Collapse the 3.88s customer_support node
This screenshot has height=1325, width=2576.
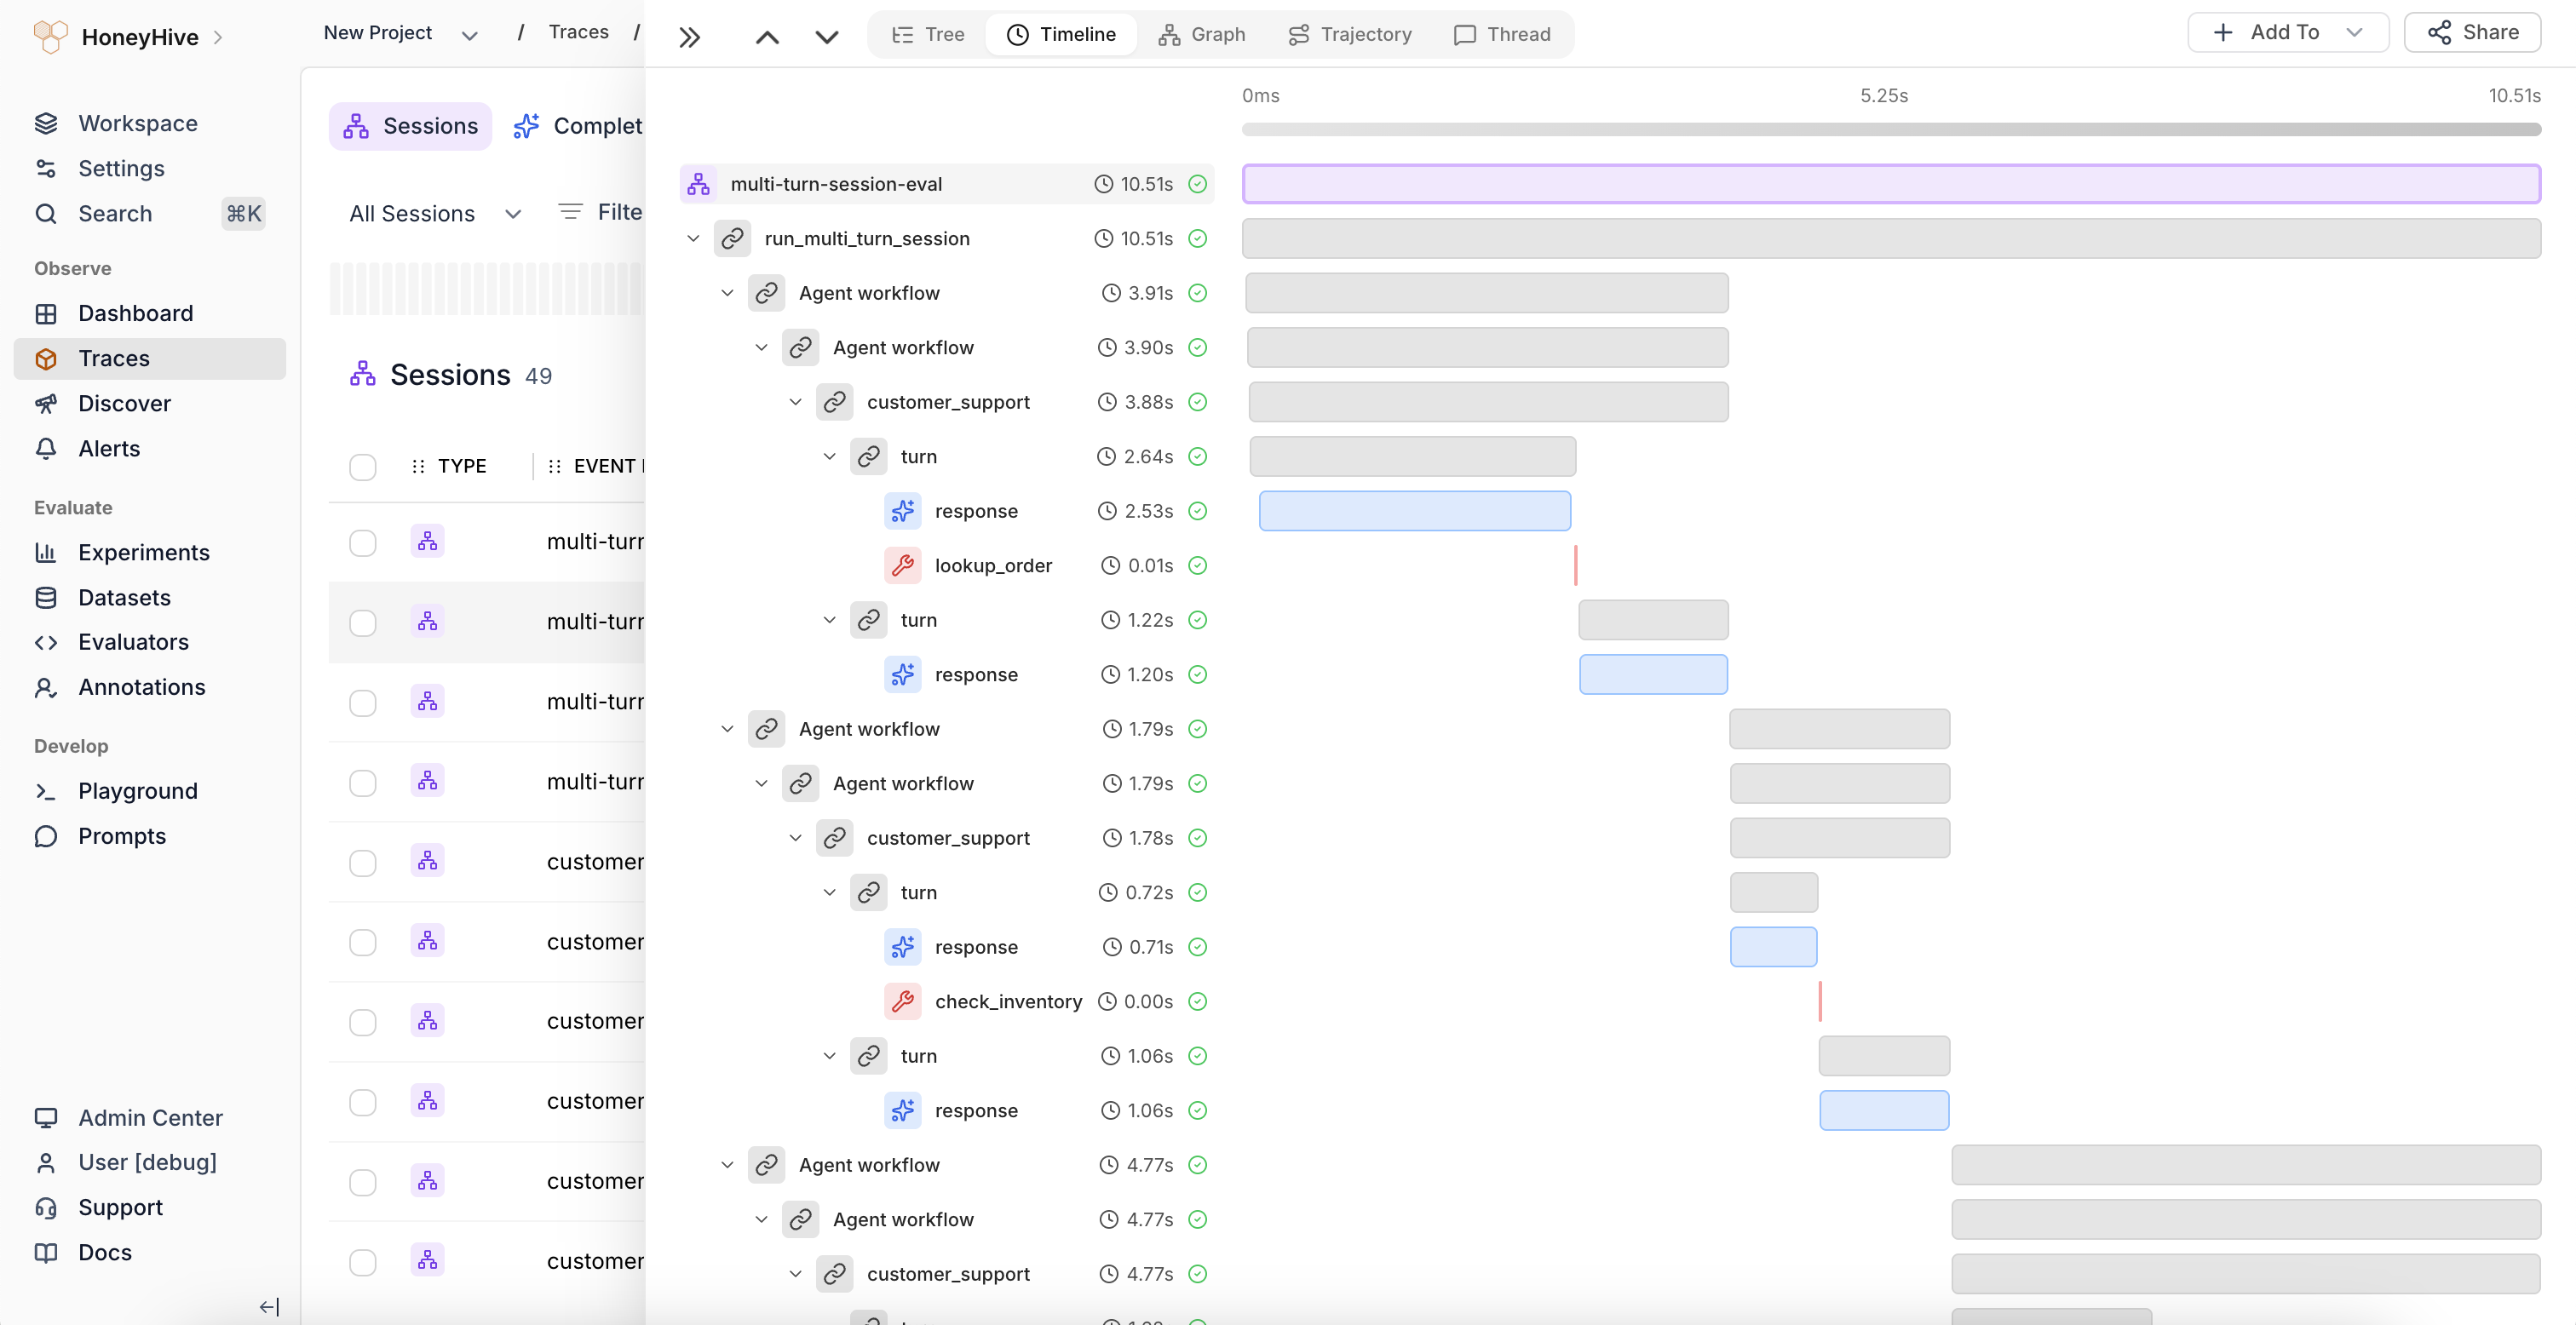[795, 402]
